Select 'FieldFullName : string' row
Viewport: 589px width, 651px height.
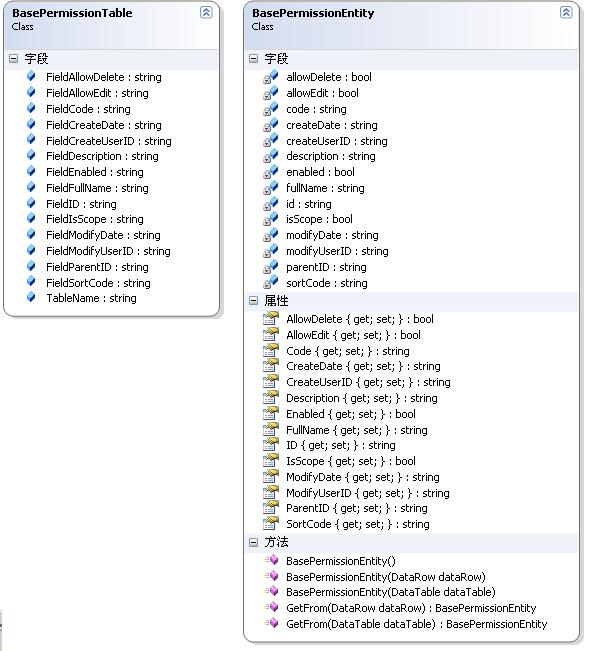(97, 188)
